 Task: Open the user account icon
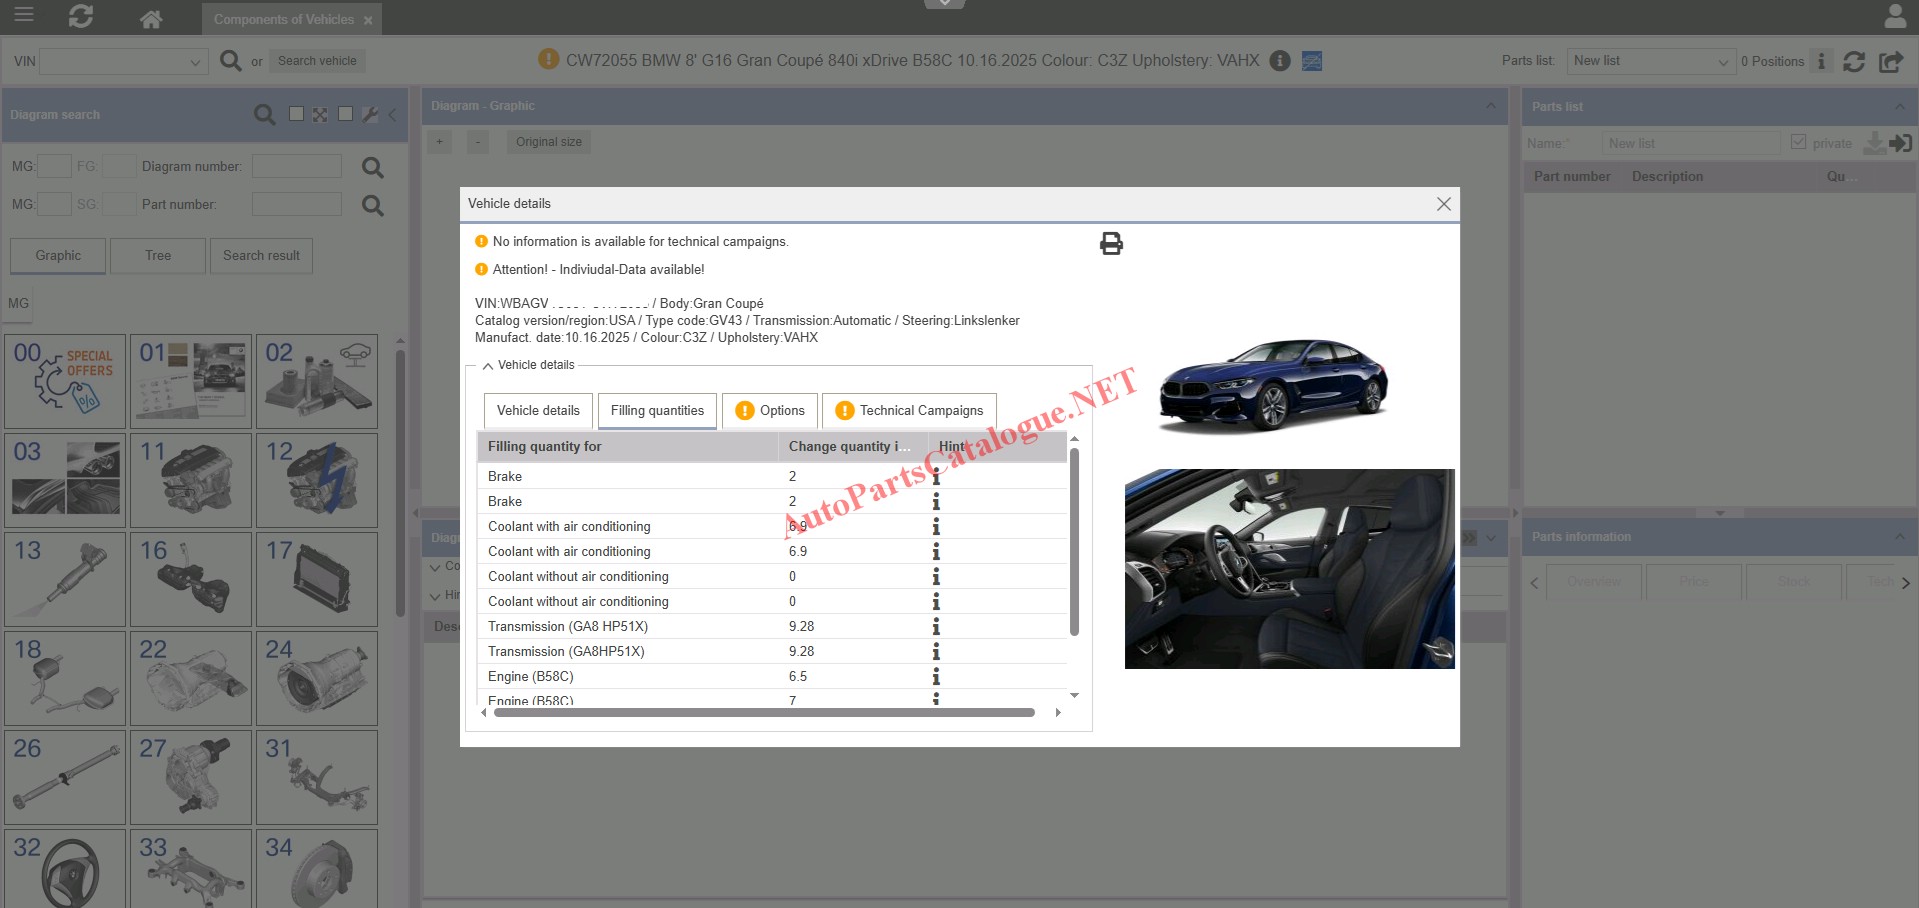1894,17
